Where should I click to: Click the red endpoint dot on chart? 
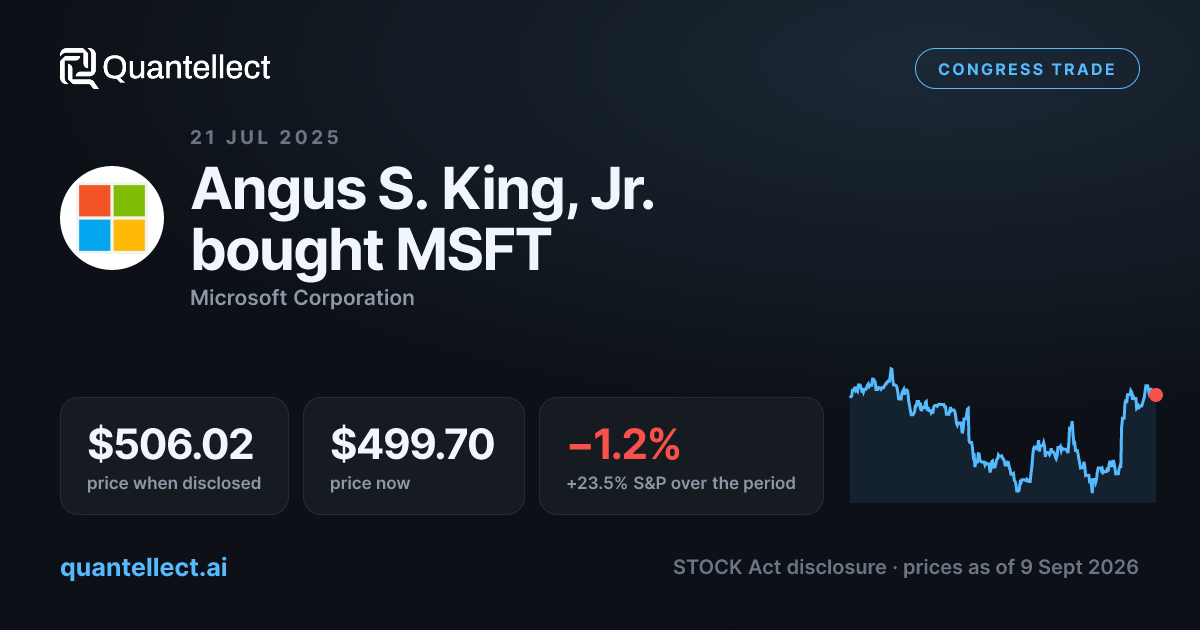pos(1156,395)
